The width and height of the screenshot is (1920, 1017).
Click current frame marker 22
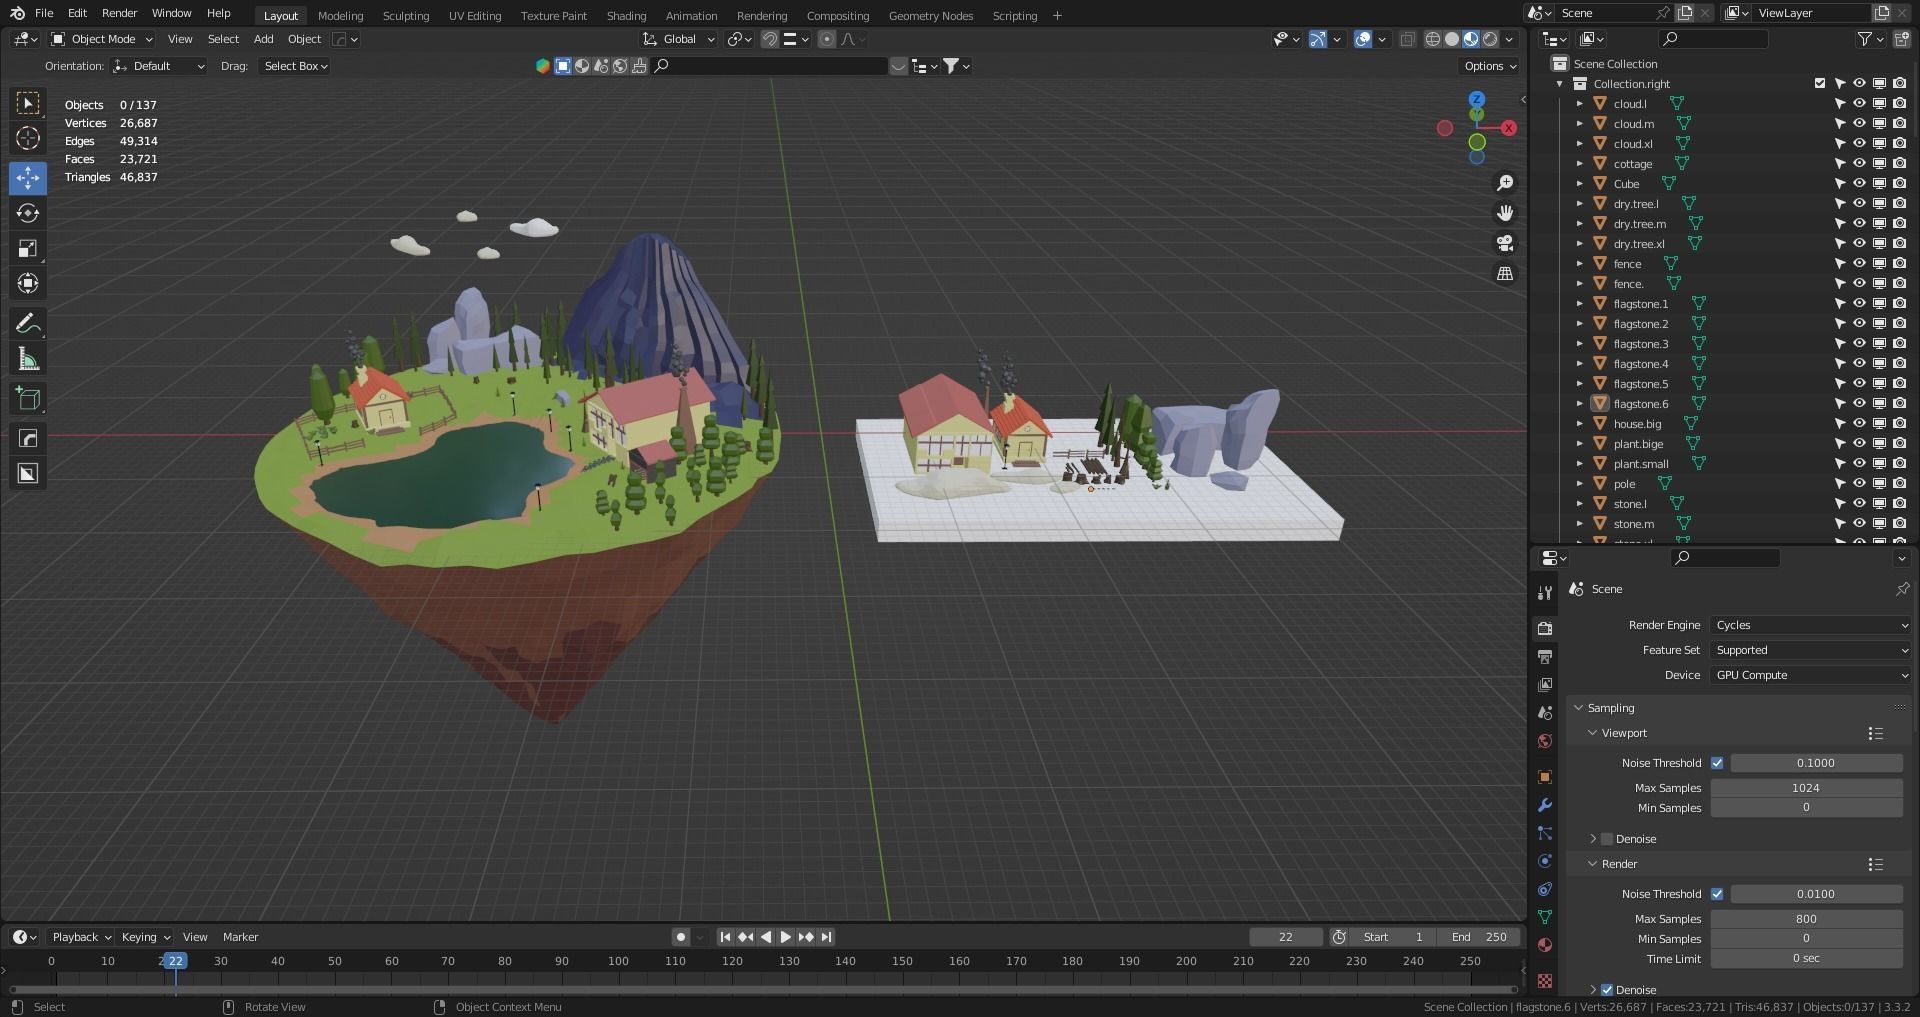pos(175,961)
